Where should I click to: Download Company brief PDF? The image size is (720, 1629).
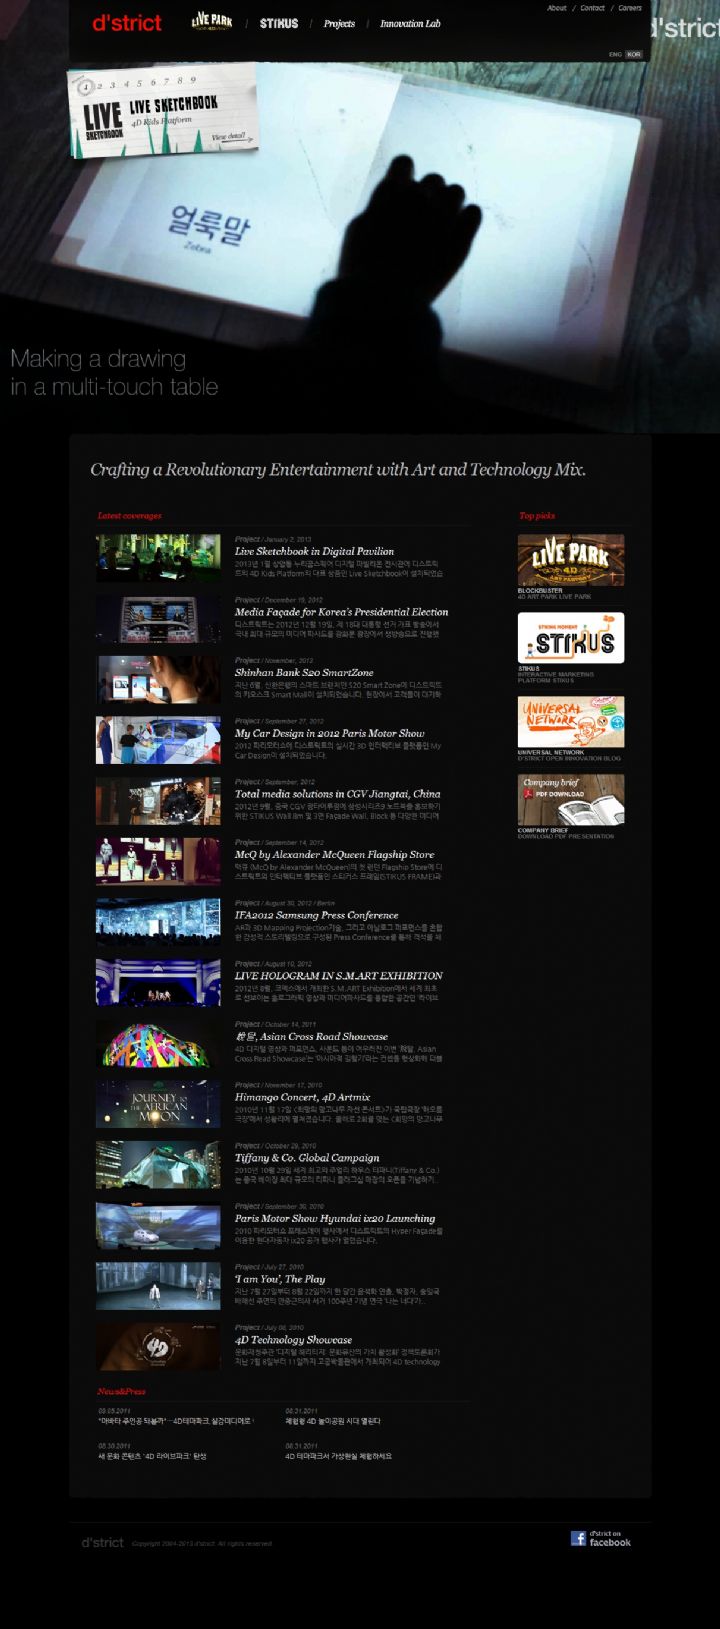click(570, 800)
